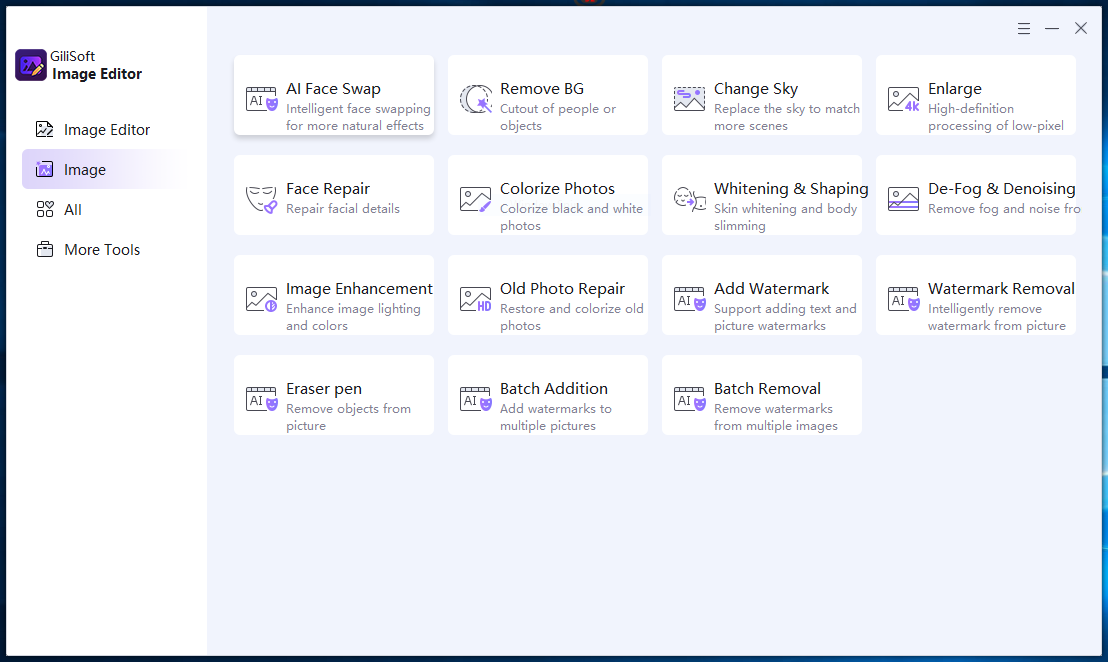Click the Change Sky icon
This screenshot has width=1108, height=662.
point(689,99)
